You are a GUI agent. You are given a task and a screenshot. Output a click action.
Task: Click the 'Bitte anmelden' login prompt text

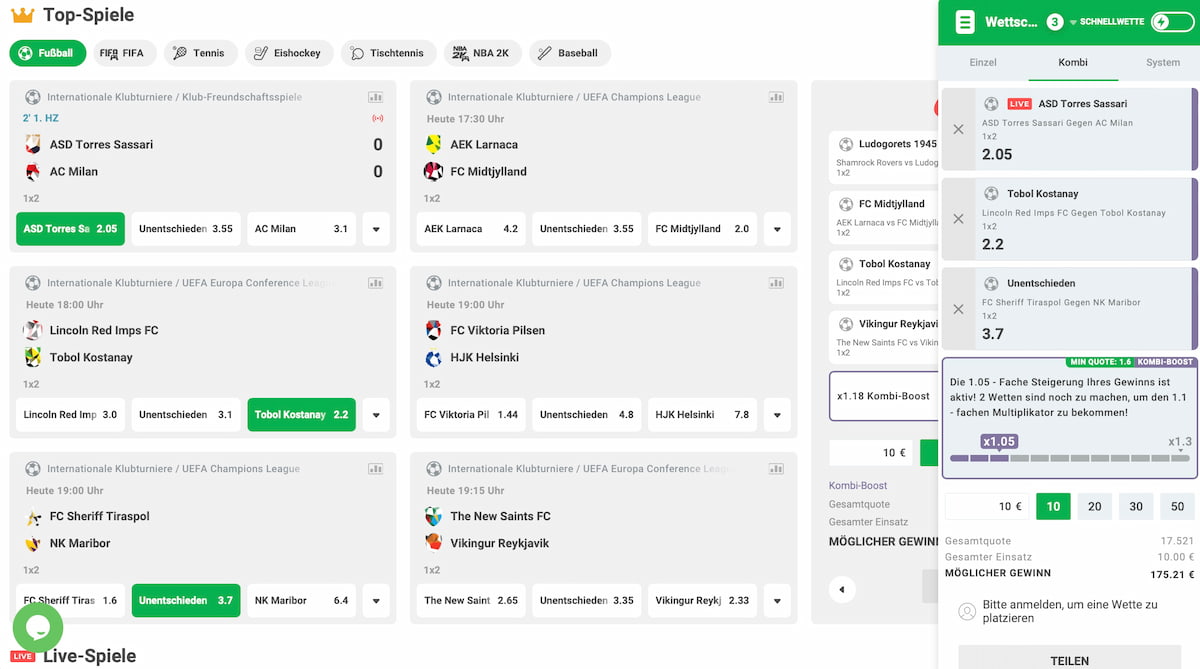pyautogui.click(x=1070, y=611)
